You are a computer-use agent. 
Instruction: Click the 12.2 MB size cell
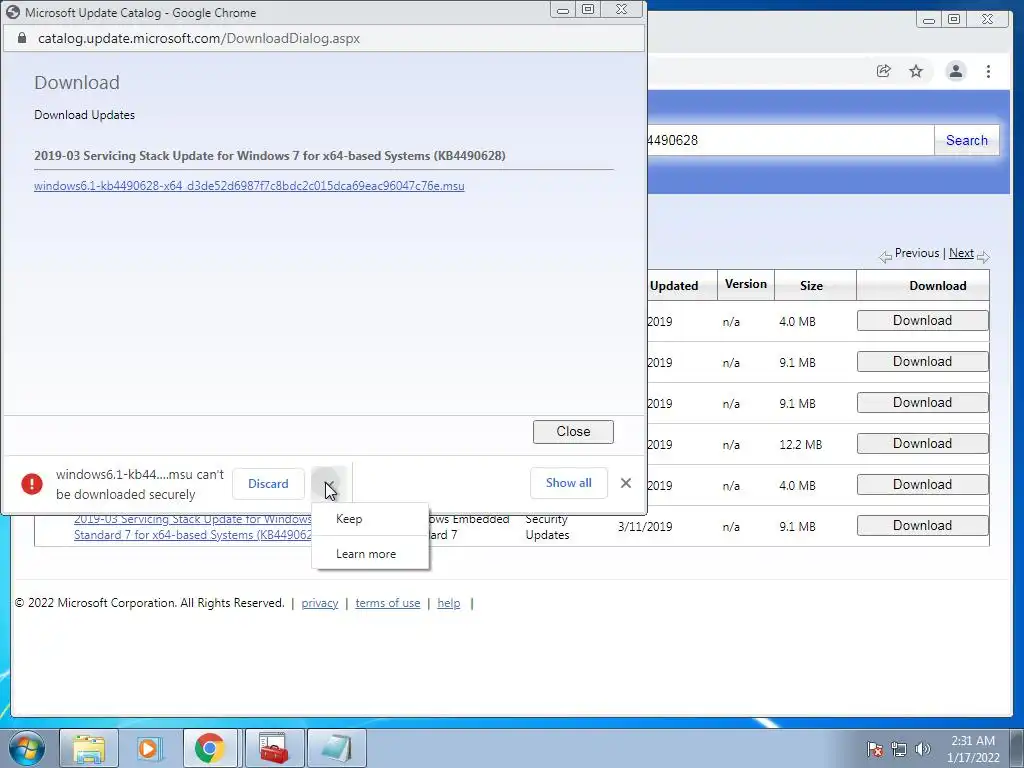(801, 445)
